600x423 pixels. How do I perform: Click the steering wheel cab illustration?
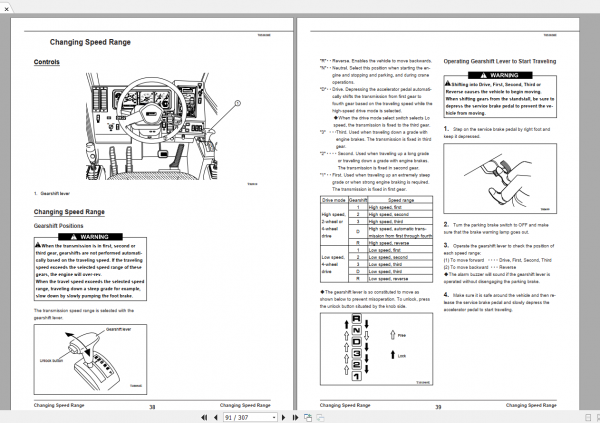[152, 126]
